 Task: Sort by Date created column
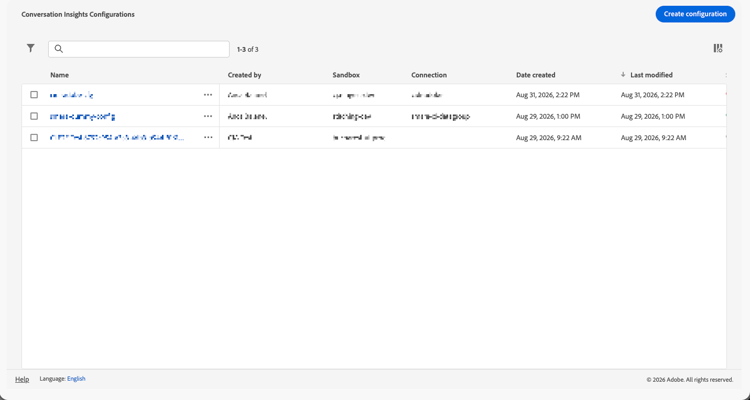[x=536, y=75]
